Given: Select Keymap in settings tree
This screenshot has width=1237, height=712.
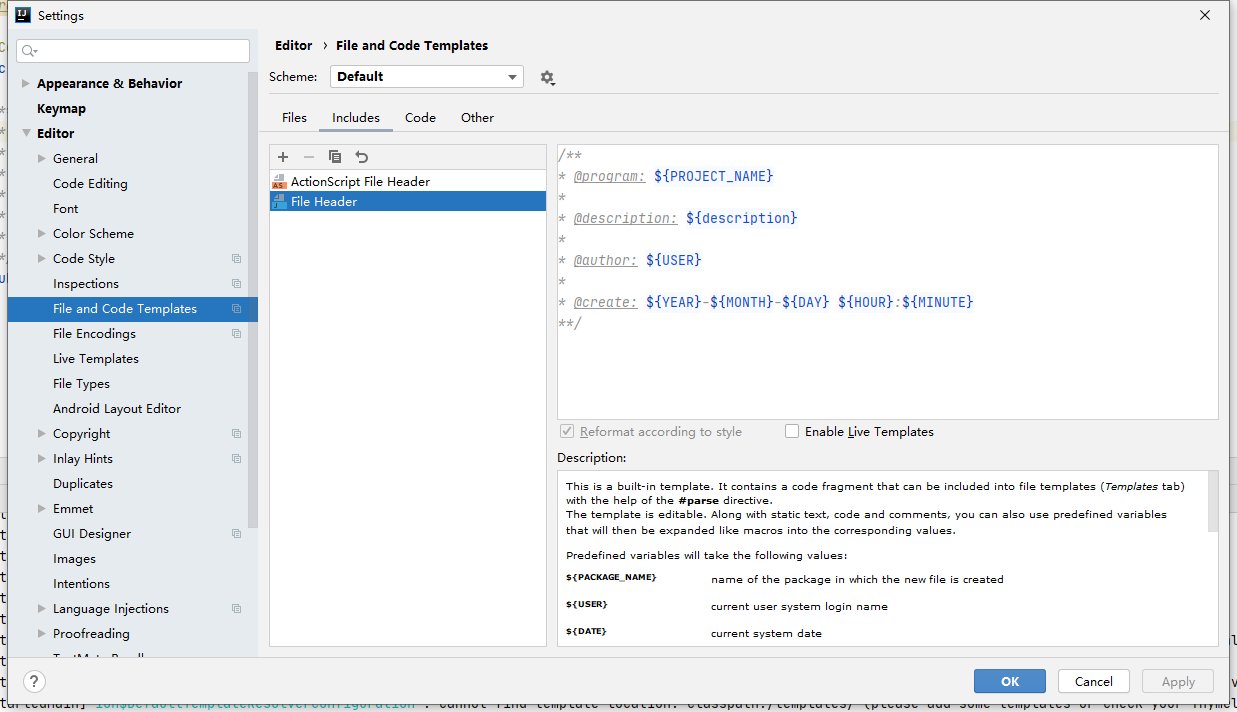Looking at the screenshot, I should tap(61, 109).
